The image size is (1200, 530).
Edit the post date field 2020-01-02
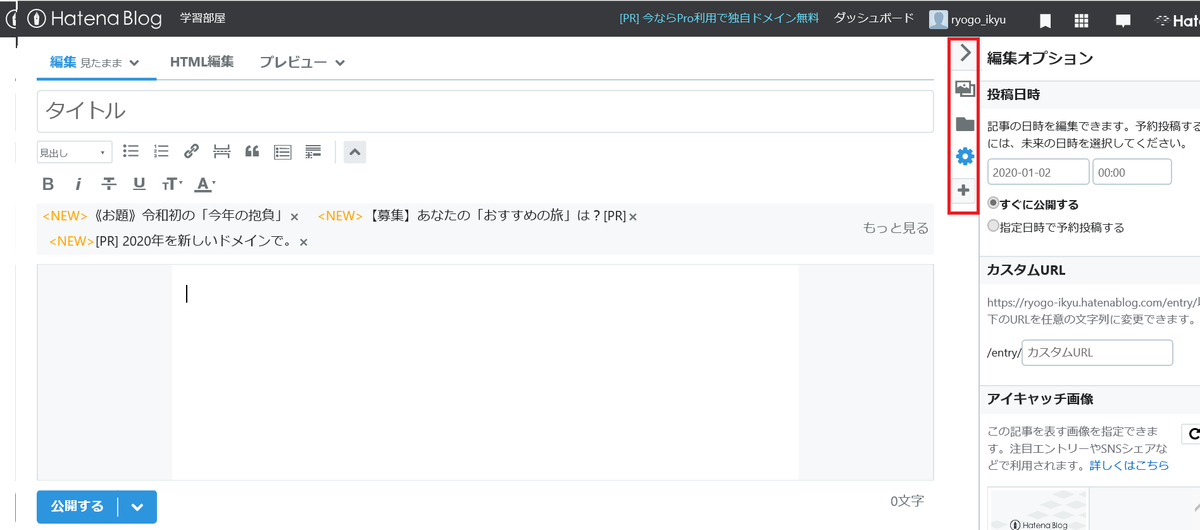point(1038,172)
